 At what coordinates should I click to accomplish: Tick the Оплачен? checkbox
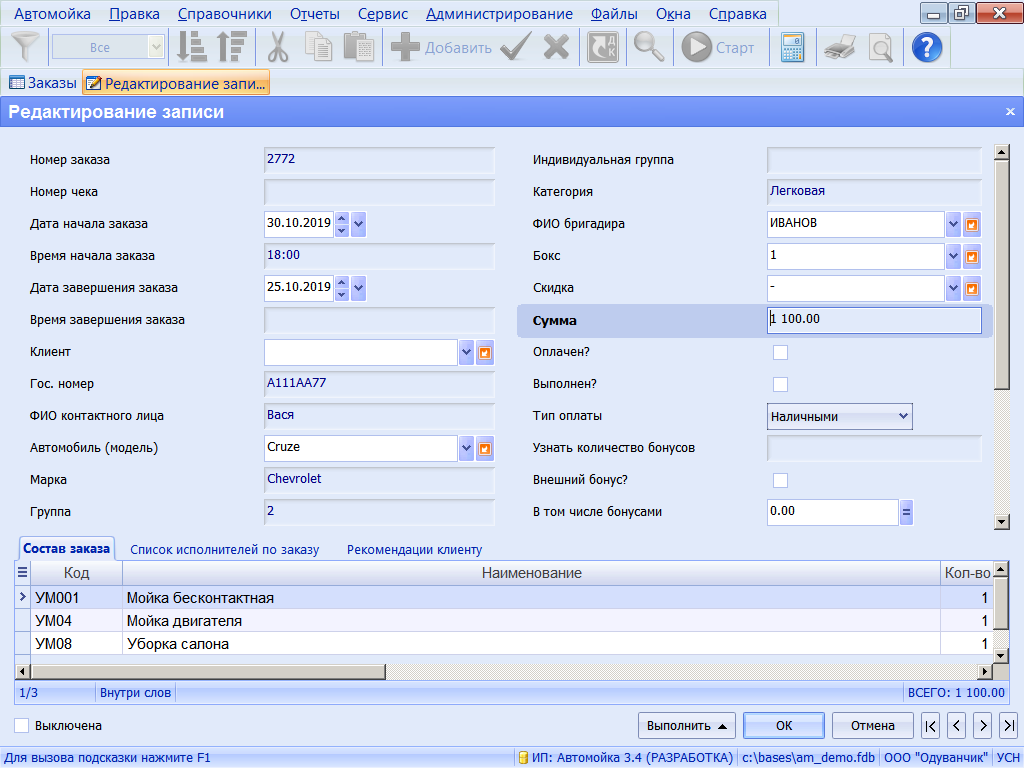click(x=780, y=352)
